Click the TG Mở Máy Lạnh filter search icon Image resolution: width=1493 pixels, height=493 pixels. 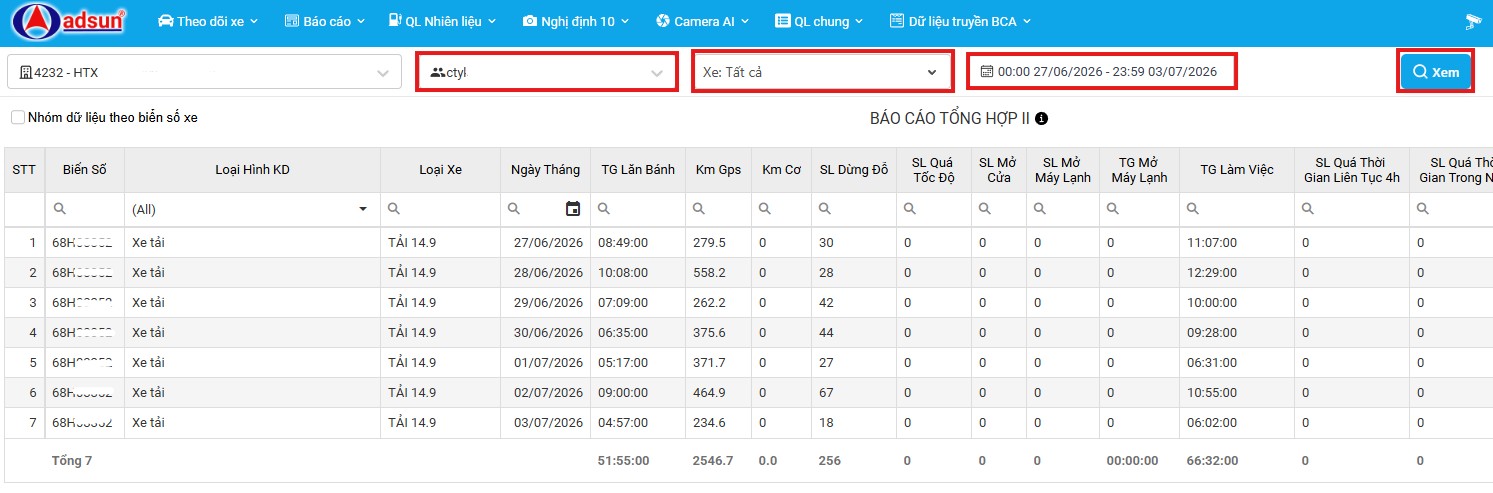point(1113,209)
